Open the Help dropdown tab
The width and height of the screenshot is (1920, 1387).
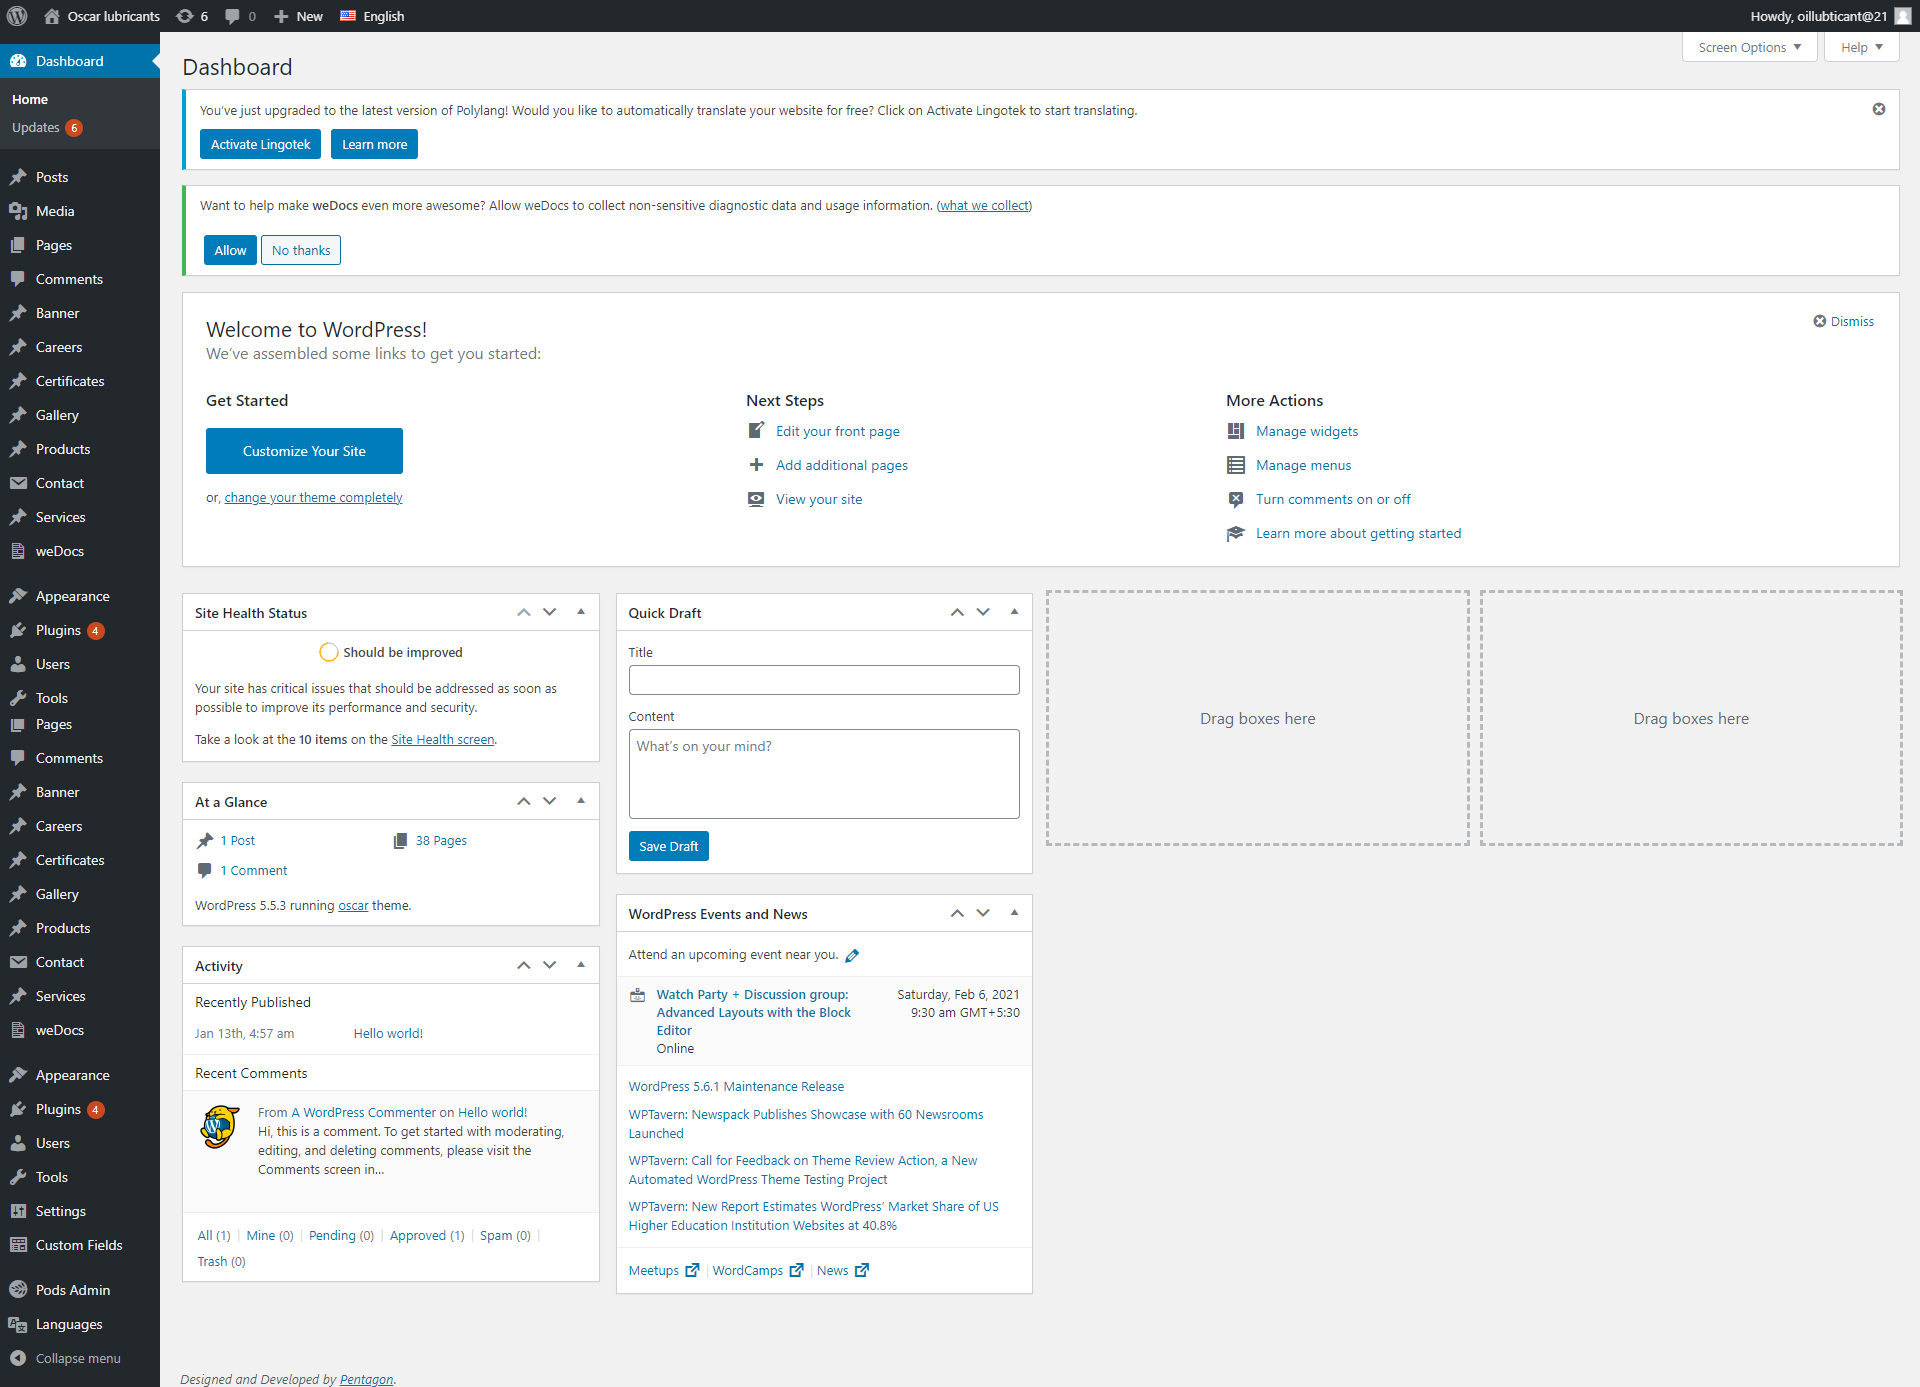click(1861, 47)
